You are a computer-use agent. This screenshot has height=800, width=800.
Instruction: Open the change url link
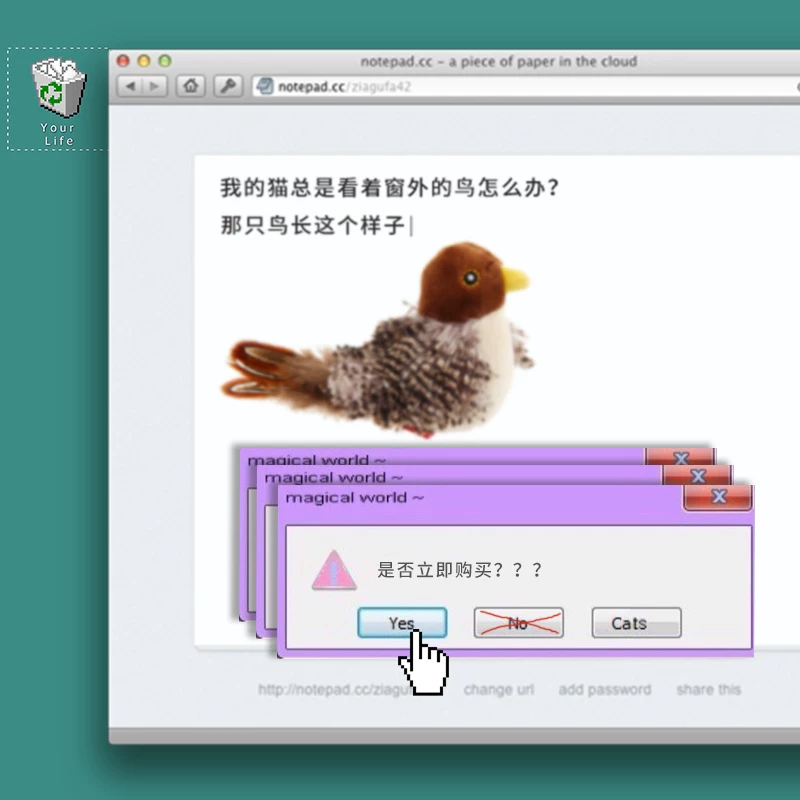pyautogui.click(x=498, y=690)
